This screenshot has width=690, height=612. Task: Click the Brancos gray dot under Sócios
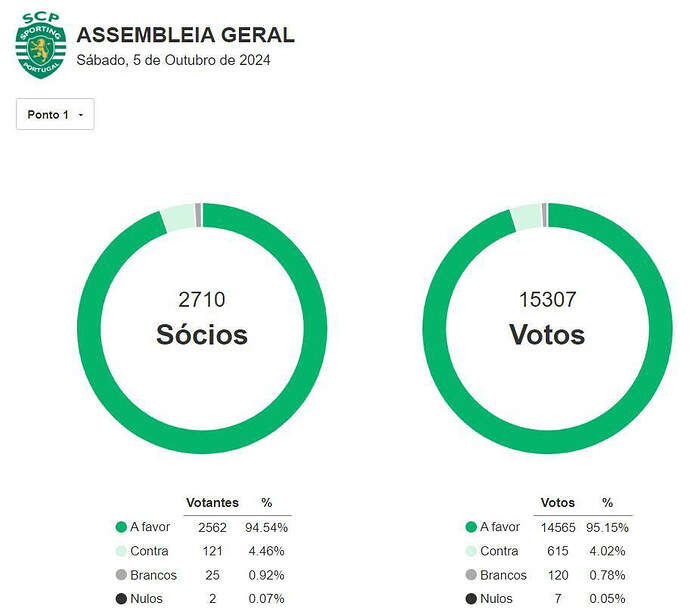pos(121,575)
